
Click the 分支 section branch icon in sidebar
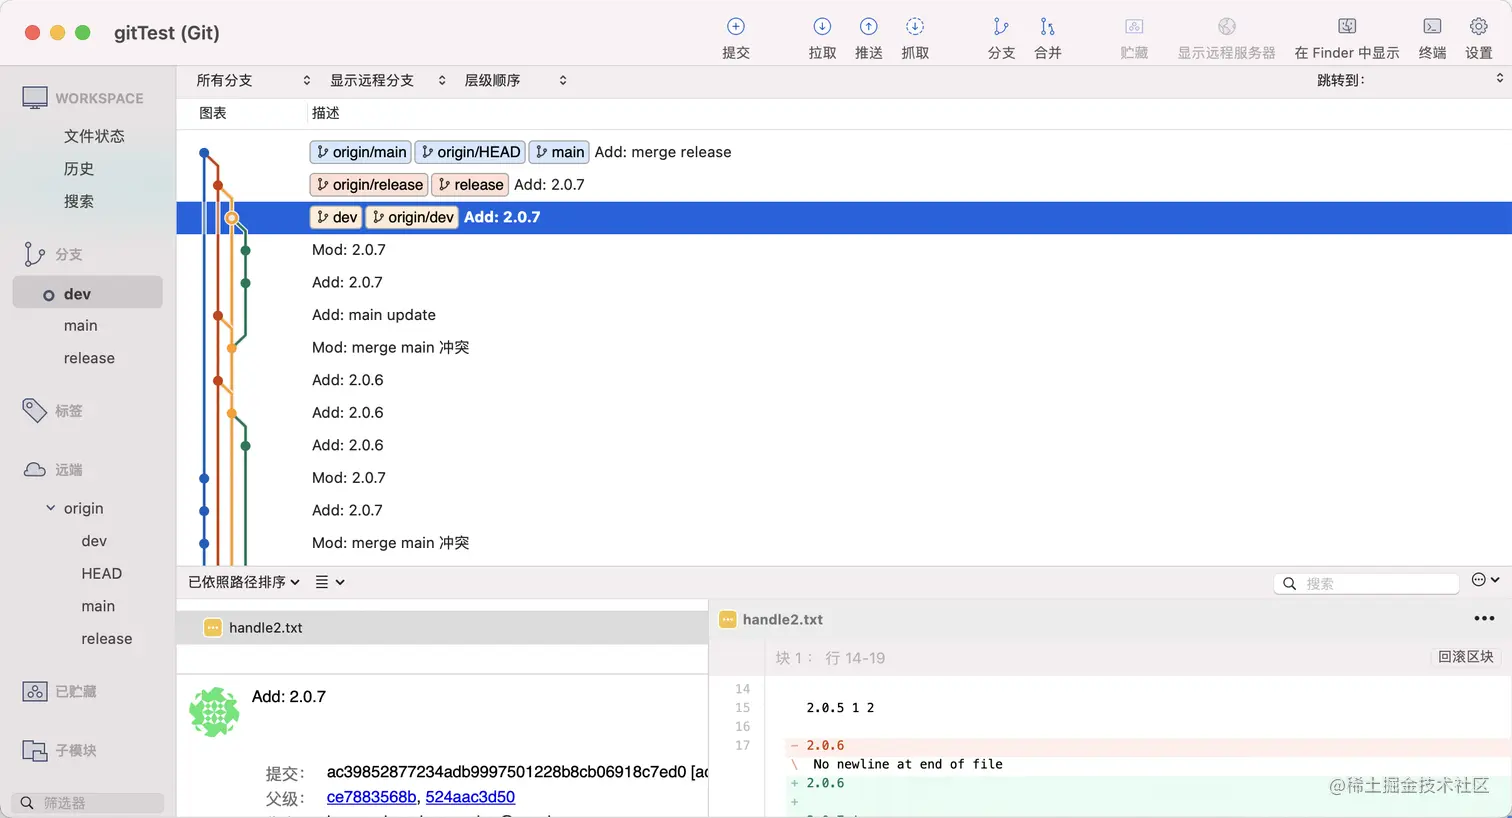[34, 254]
